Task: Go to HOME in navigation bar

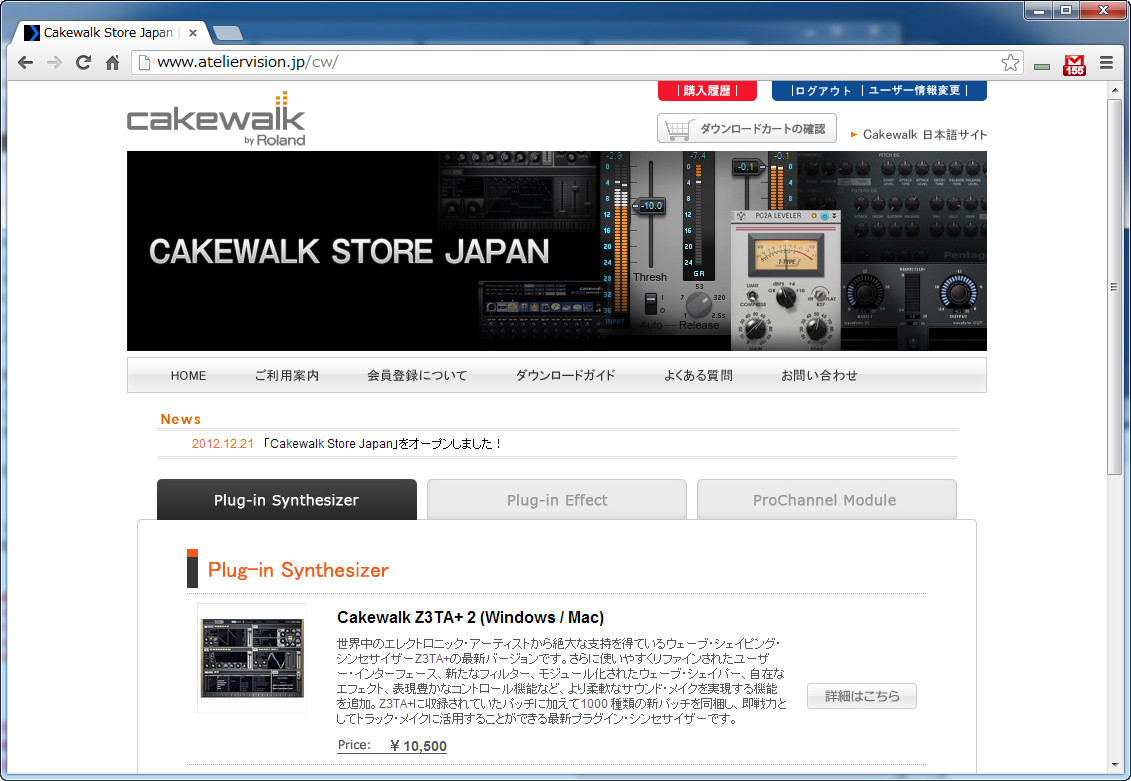Action: pos(188,376)
